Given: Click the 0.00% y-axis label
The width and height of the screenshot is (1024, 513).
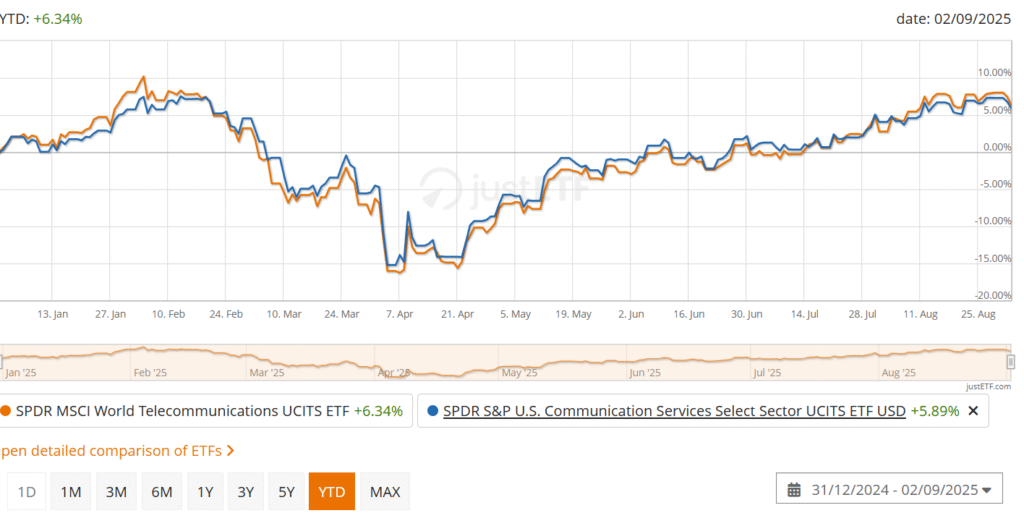Looking at the screenshot, I should pos(997,147).
